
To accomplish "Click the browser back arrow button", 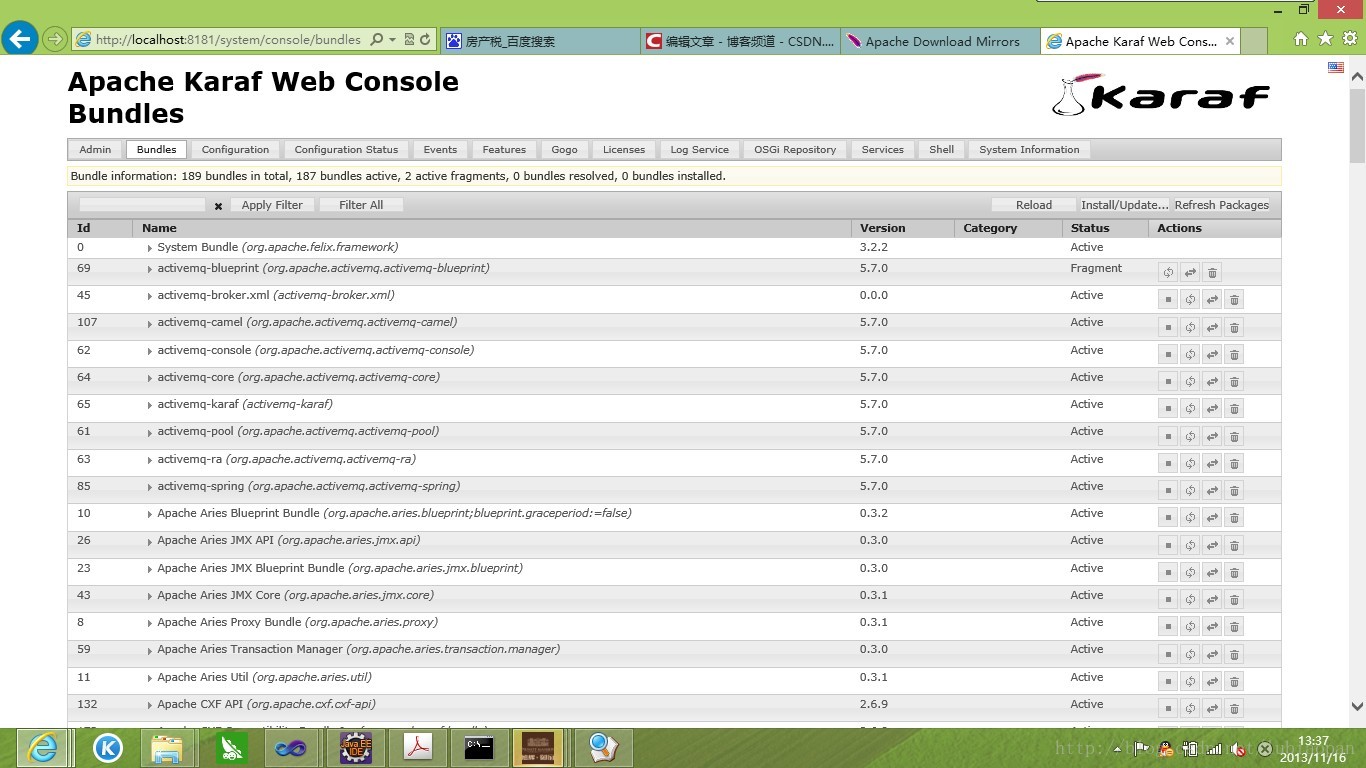I will pyautogui.click(x=20, y=39).
